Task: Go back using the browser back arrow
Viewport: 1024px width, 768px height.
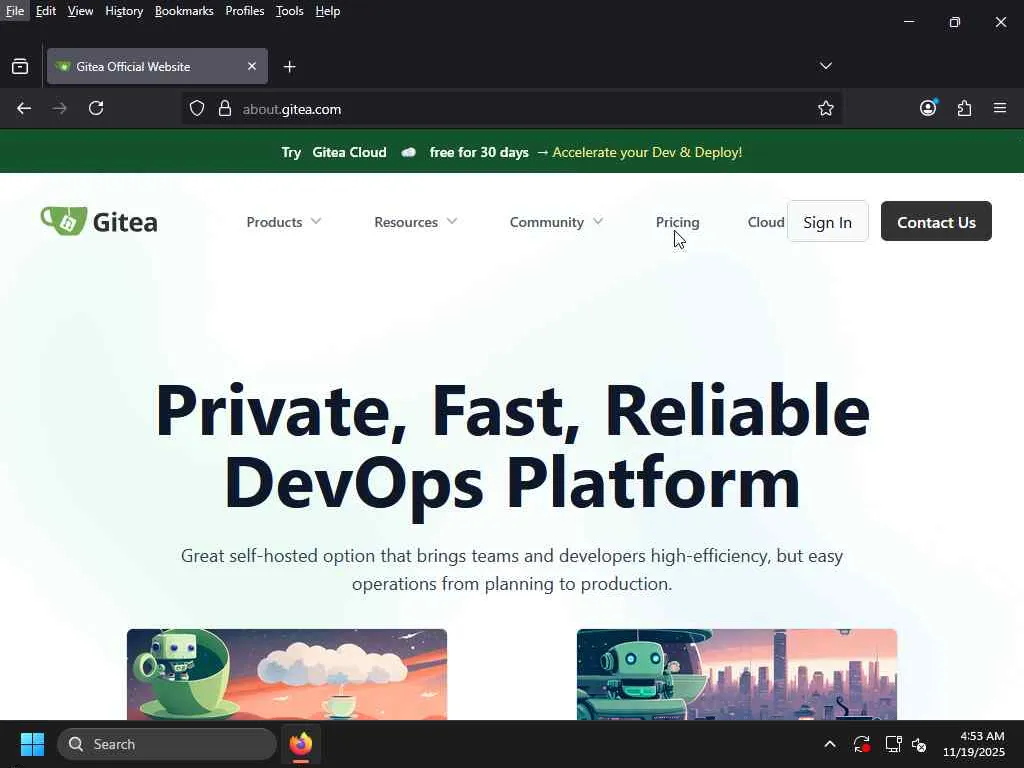Action: 24,108
